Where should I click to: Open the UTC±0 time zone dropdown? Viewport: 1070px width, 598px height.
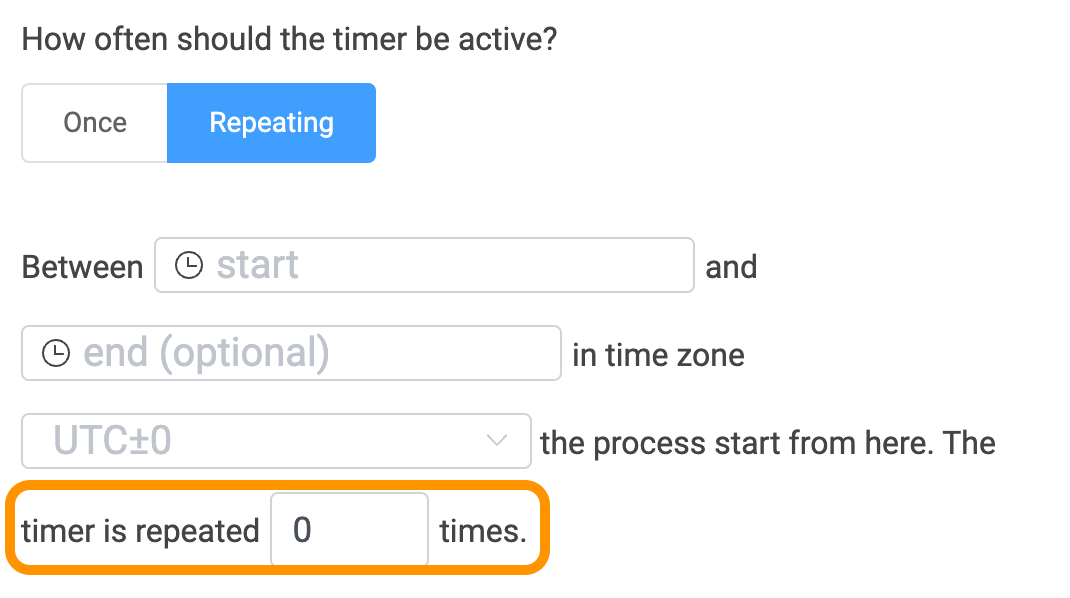pyautogui.click(x=276, y=441)
